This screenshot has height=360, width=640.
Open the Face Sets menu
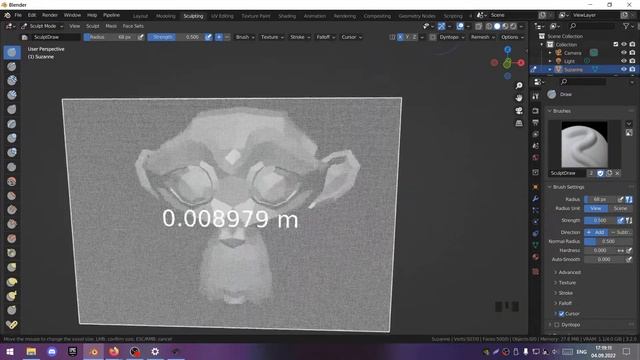pos(133,26)
